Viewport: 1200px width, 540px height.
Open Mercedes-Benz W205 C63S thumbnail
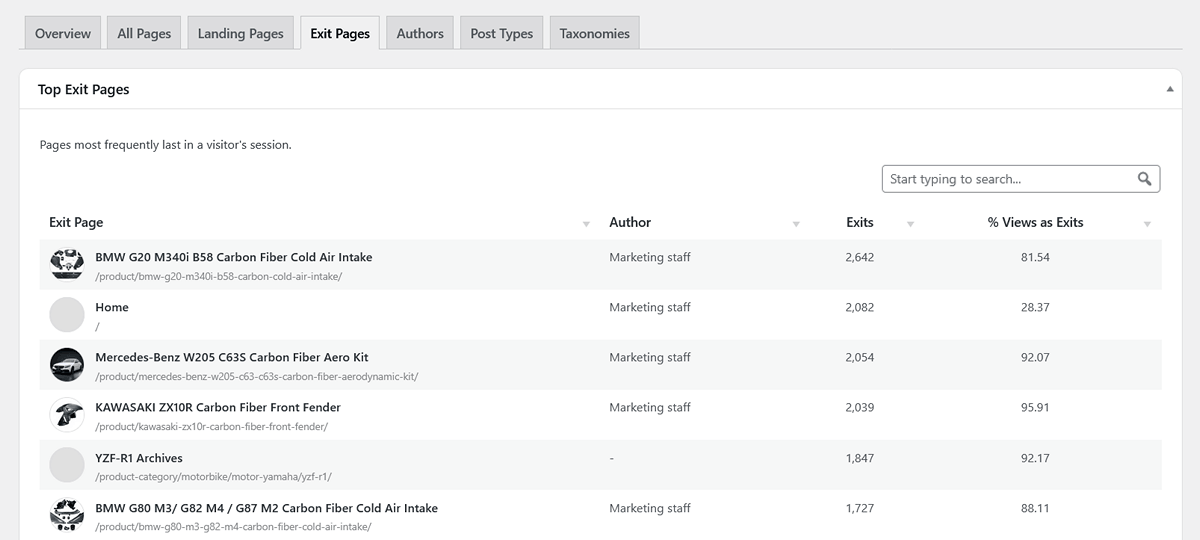[x=67, y=365]
